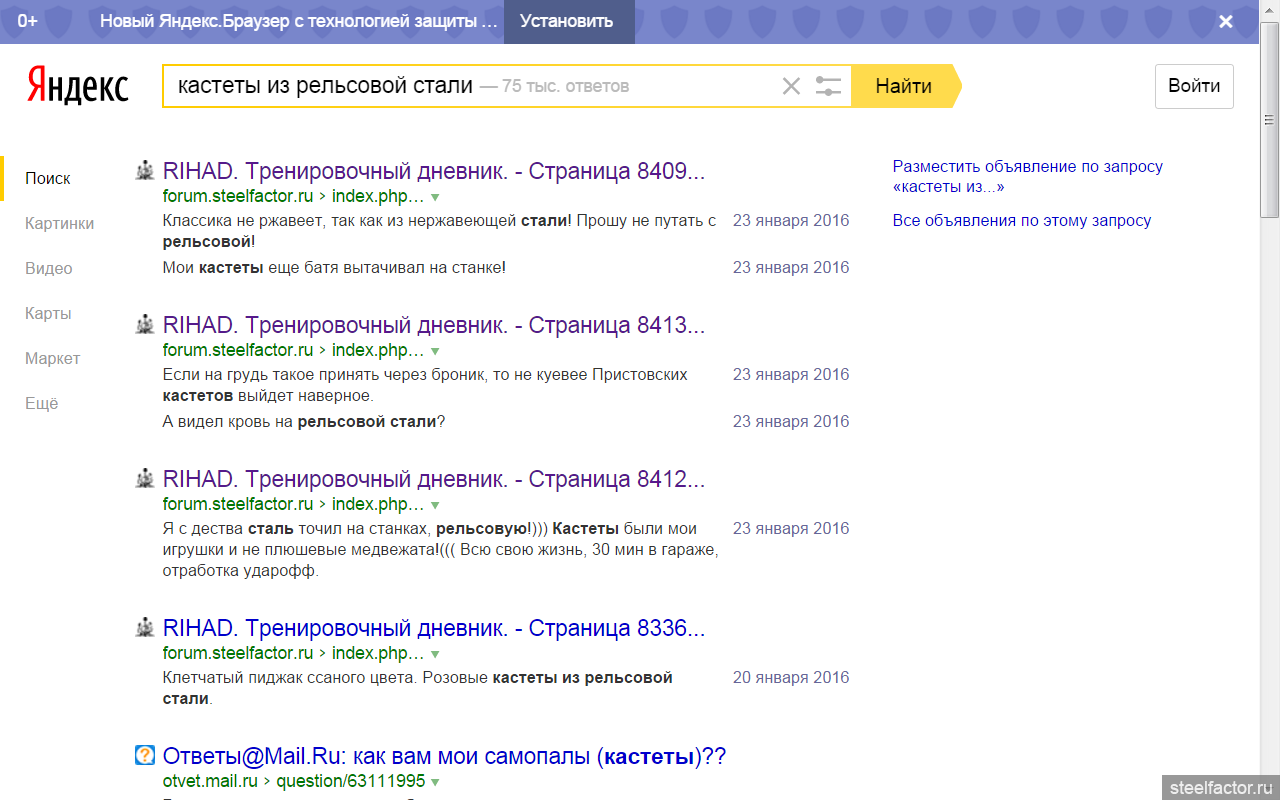Image resolution: width=1280 pixels, height=800 pixels.
Task: Switch to Видео search tab
Action: point(49,268)
